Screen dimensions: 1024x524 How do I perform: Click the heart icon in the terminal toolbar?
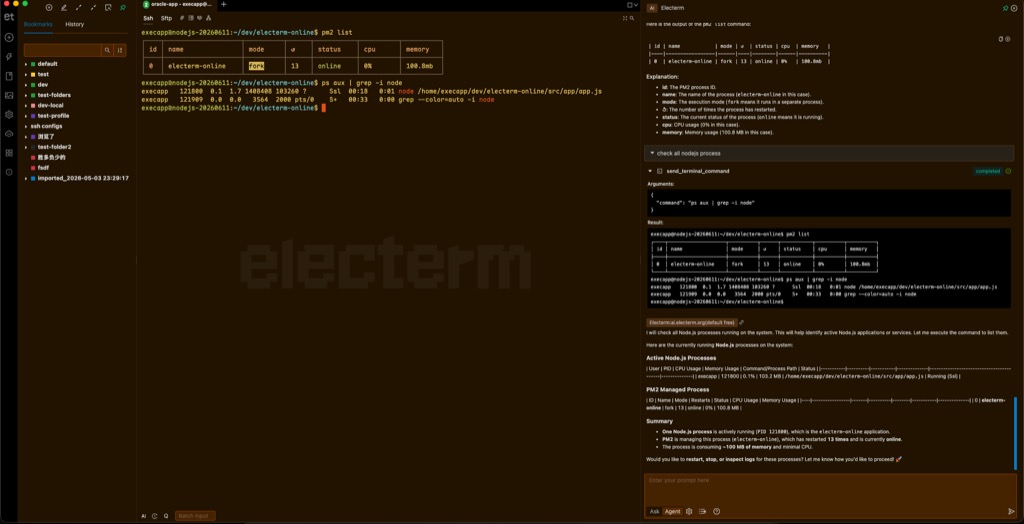click(199, 18)
